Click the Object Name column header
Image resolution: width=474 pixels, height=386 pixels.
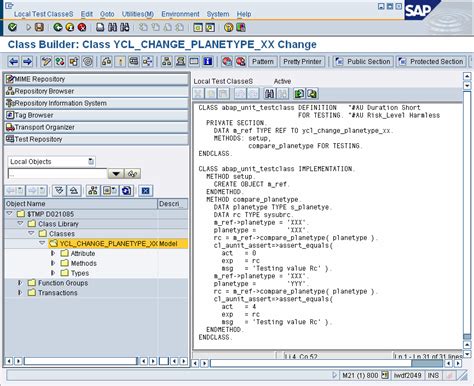pyautogui.click(x=81, y=204)
